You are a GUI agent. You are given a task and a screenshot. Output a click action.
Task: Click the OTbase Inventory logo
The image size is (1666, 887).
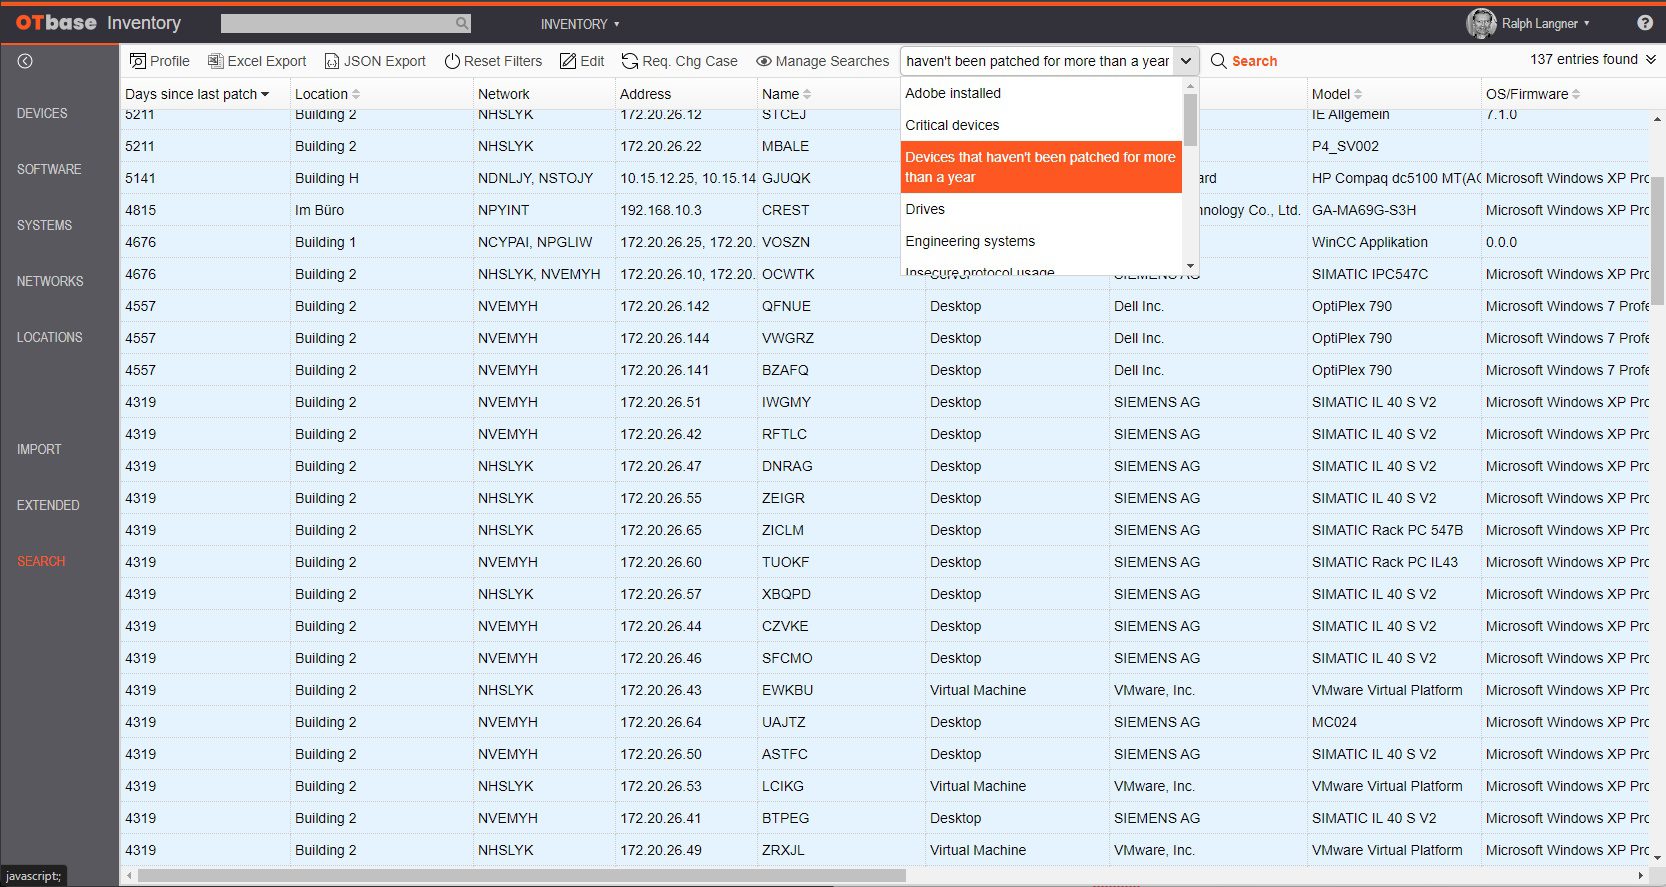(98, 22)
